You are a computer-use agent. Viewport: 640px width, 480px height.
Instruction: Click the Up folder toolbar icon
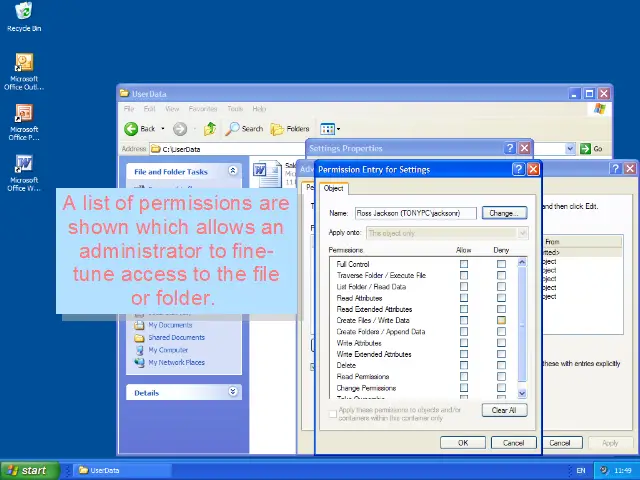210,129
